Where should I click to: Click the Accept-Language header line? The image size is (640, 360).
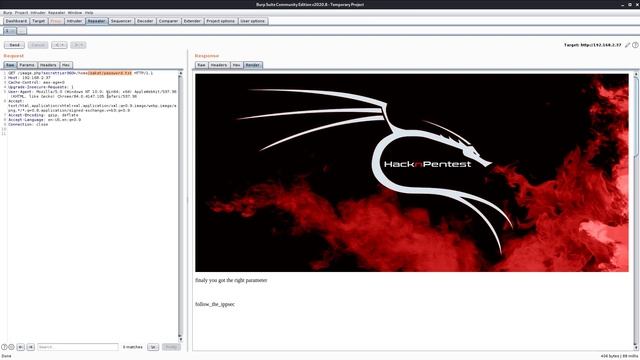[44, 120]
